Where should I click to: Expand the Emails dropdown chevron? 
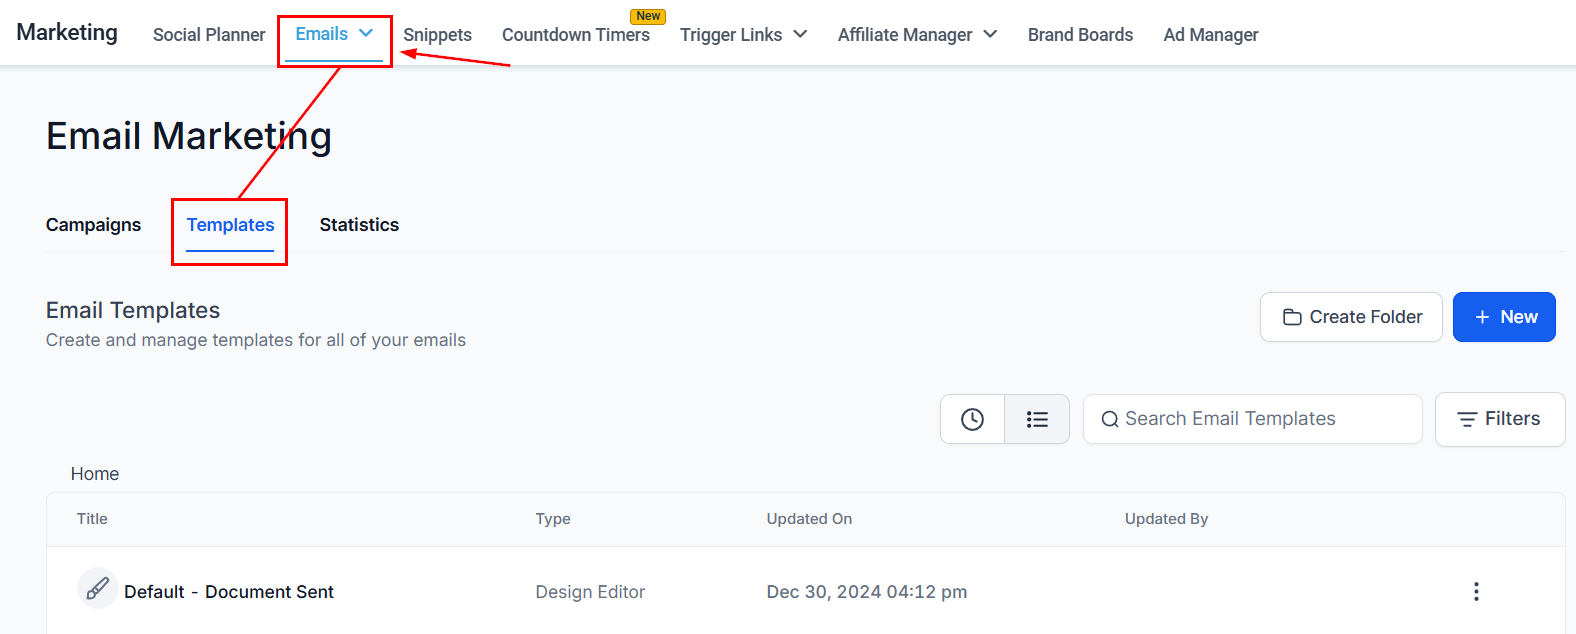366,33
